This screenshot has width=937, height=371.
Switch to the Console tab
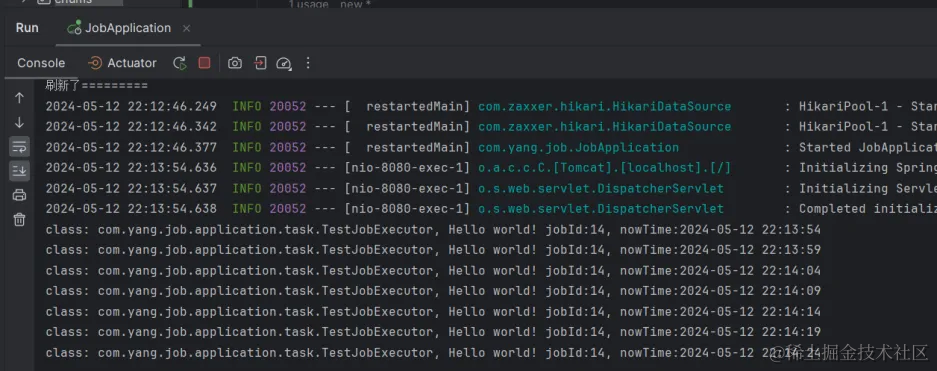tap(41, 63)
